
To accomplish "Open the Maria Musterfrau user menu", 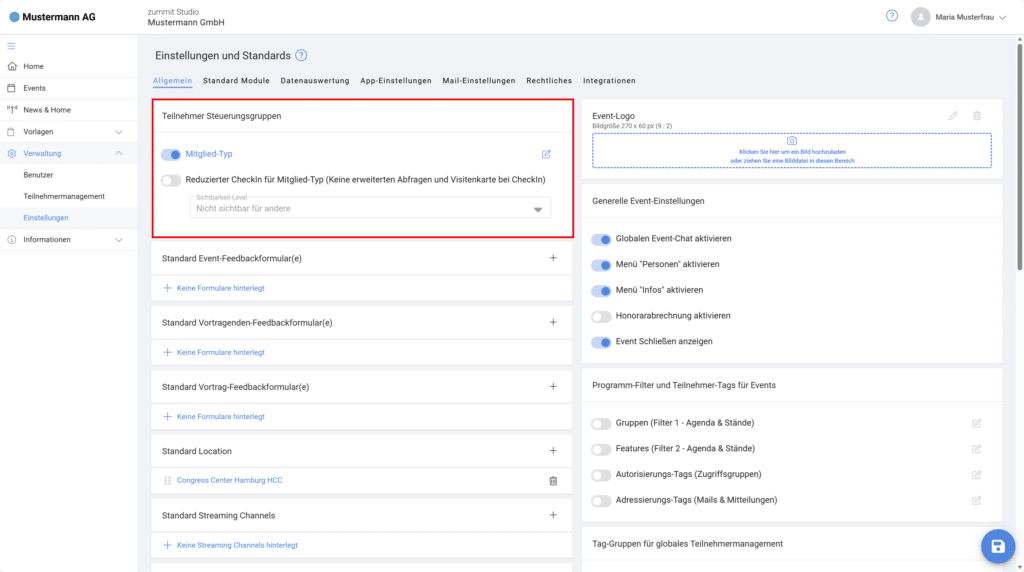I will 957,17.
